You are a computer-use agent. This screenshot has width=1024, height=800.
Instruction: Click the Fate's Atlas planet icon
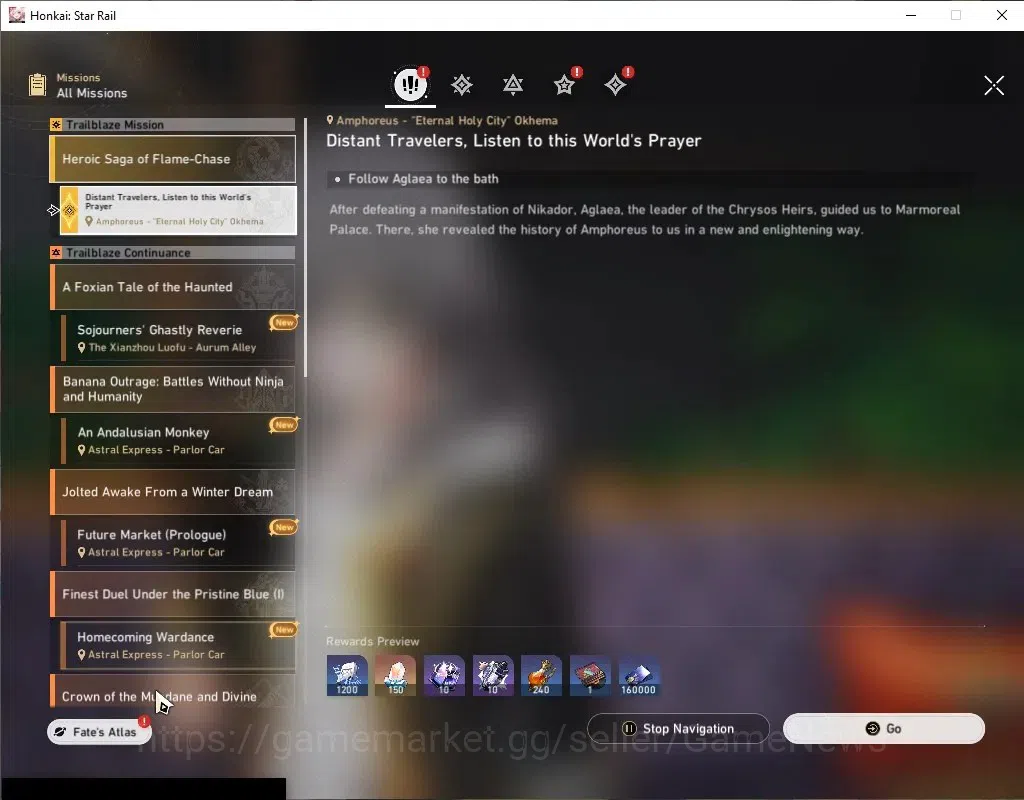pyautogui.click(x=60, y=731)
